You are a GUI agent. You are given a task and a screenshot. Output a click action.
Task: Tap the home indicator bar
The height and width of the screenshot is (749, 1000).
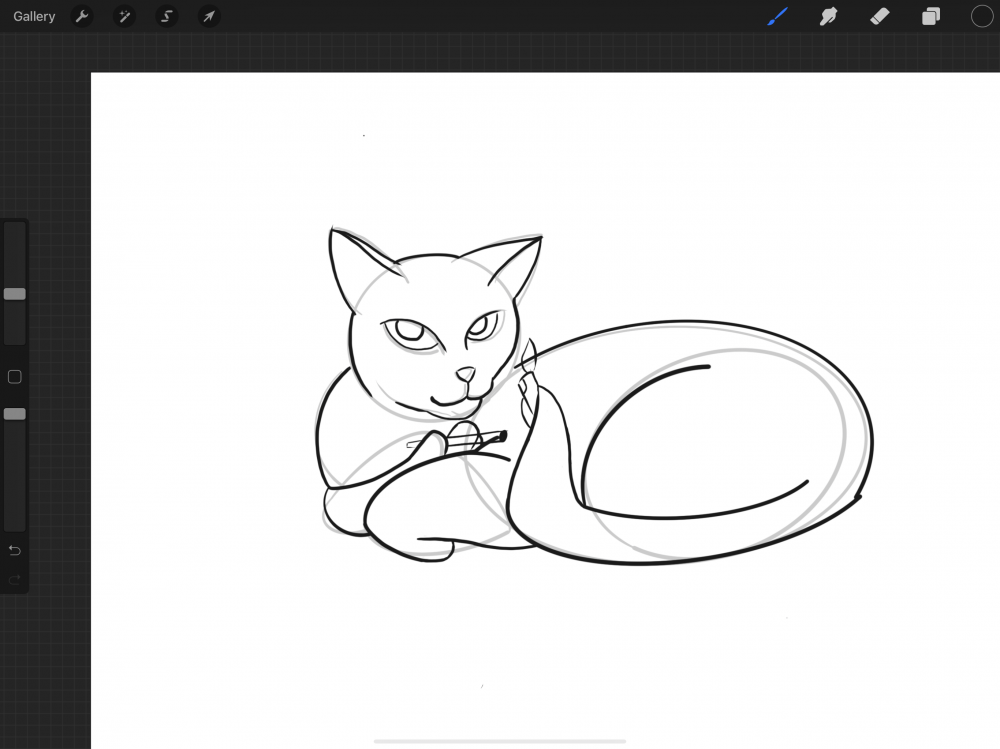point(500,741)
